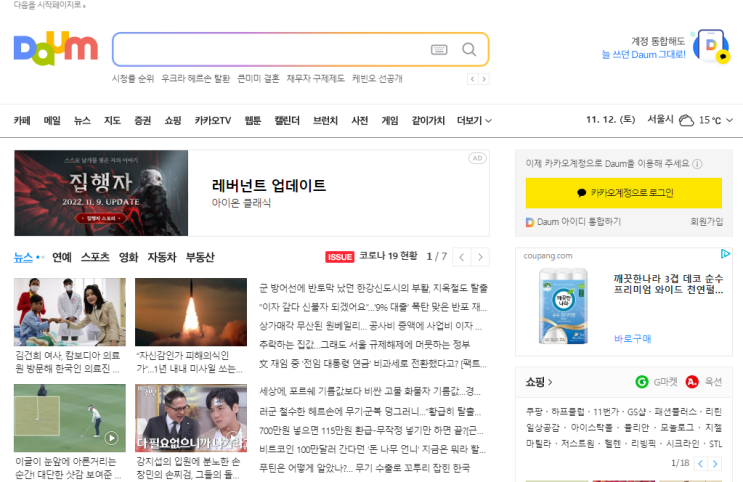Switch to the 부동산 tab
743x482 pixels.
200,257
